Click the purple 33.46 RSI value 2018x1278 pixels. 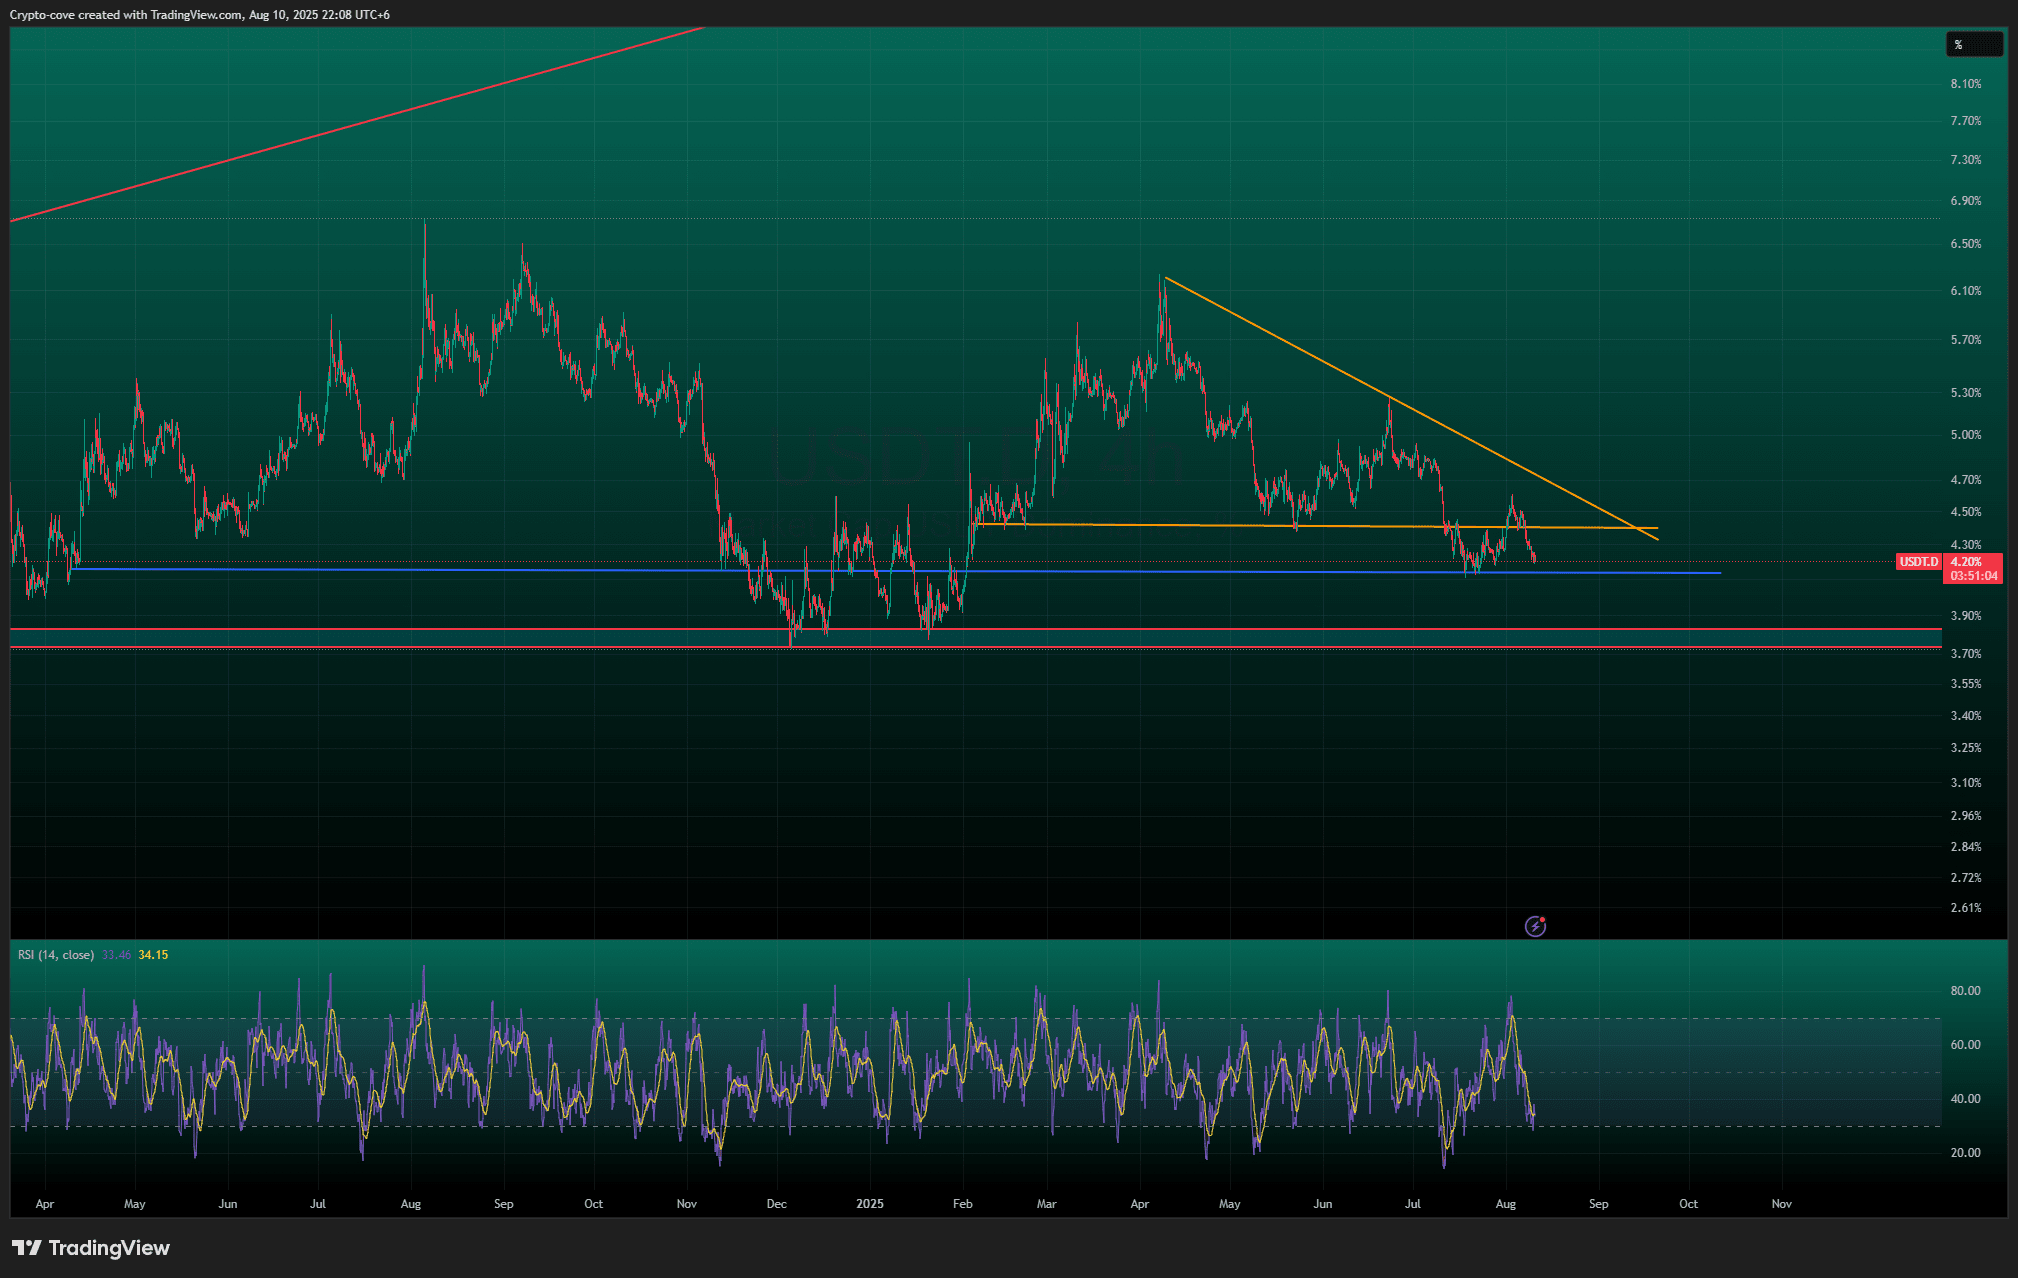pyautogui.click(x=116, y=955)
